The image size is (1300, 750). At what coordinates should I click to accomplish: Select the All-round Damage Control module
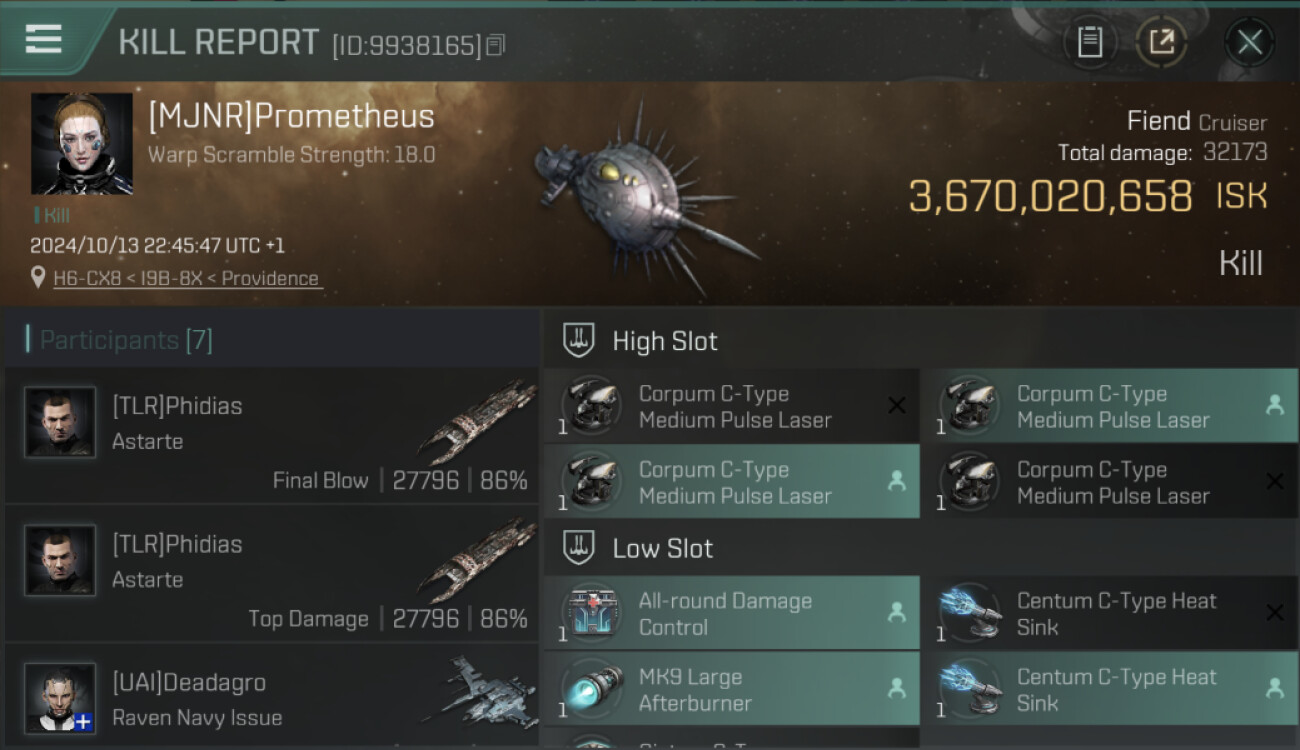tap(731, 613)
